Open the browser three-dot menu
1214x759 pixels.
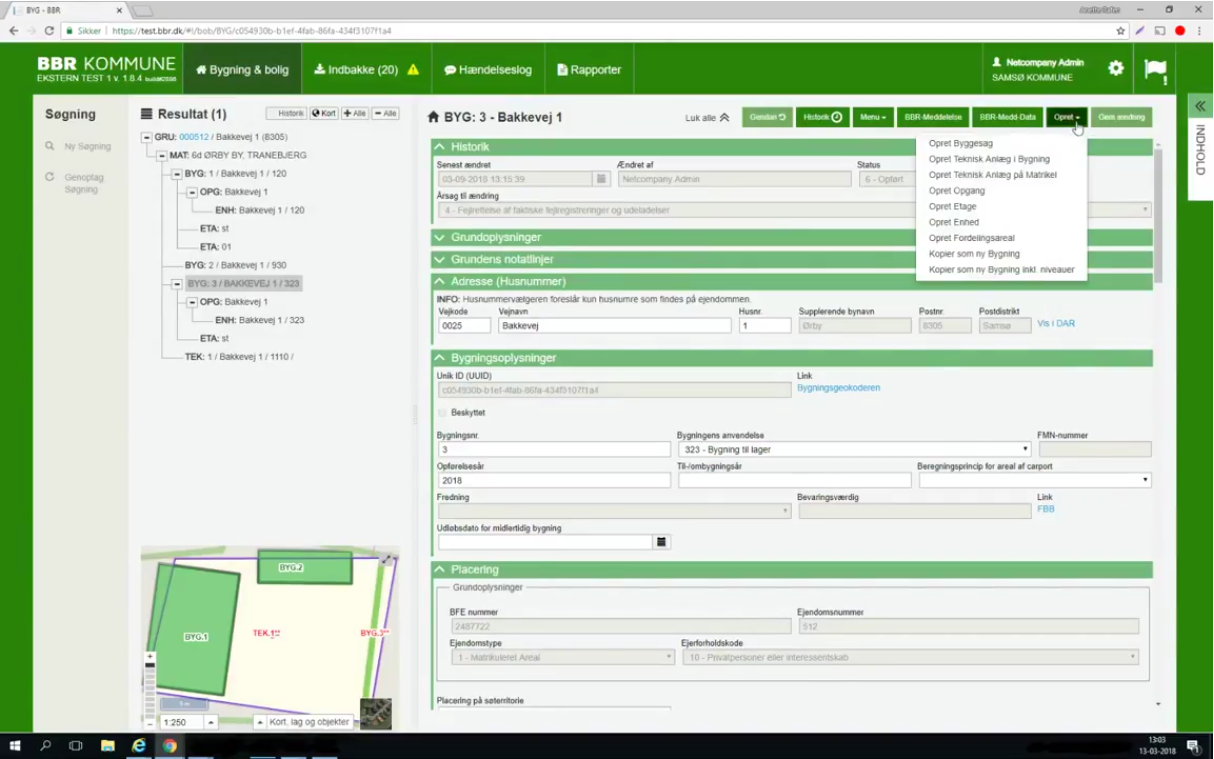pos(1199,31)
